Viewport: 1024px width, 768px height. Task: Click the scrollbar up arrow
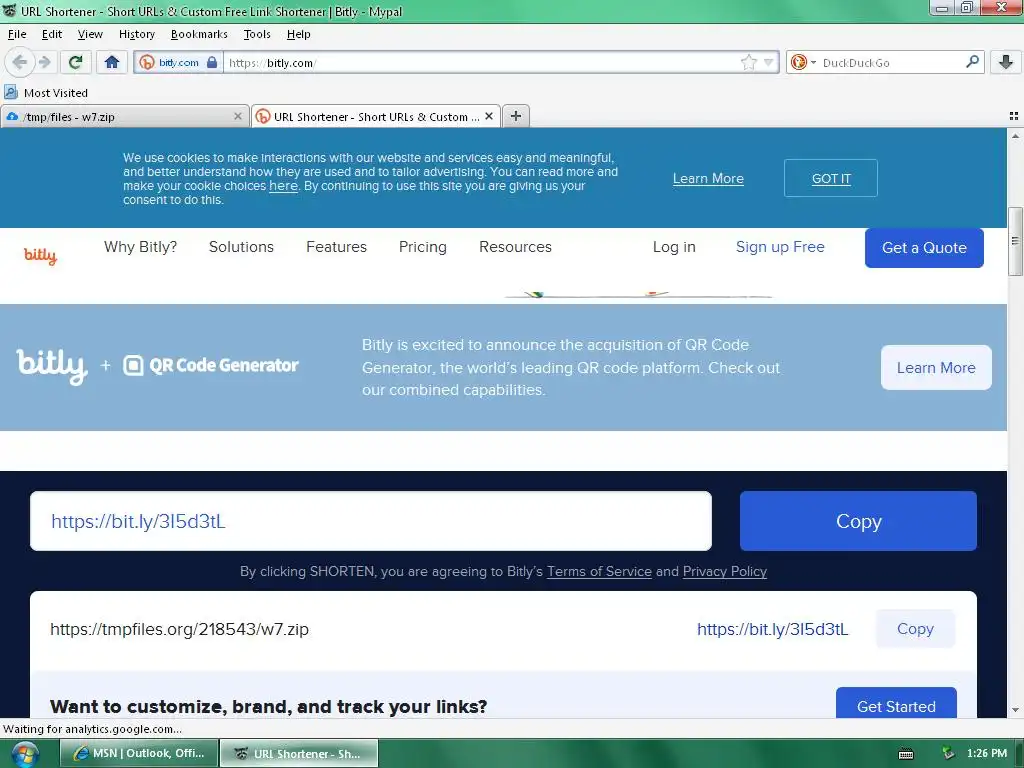click(x=1015, y=136)
